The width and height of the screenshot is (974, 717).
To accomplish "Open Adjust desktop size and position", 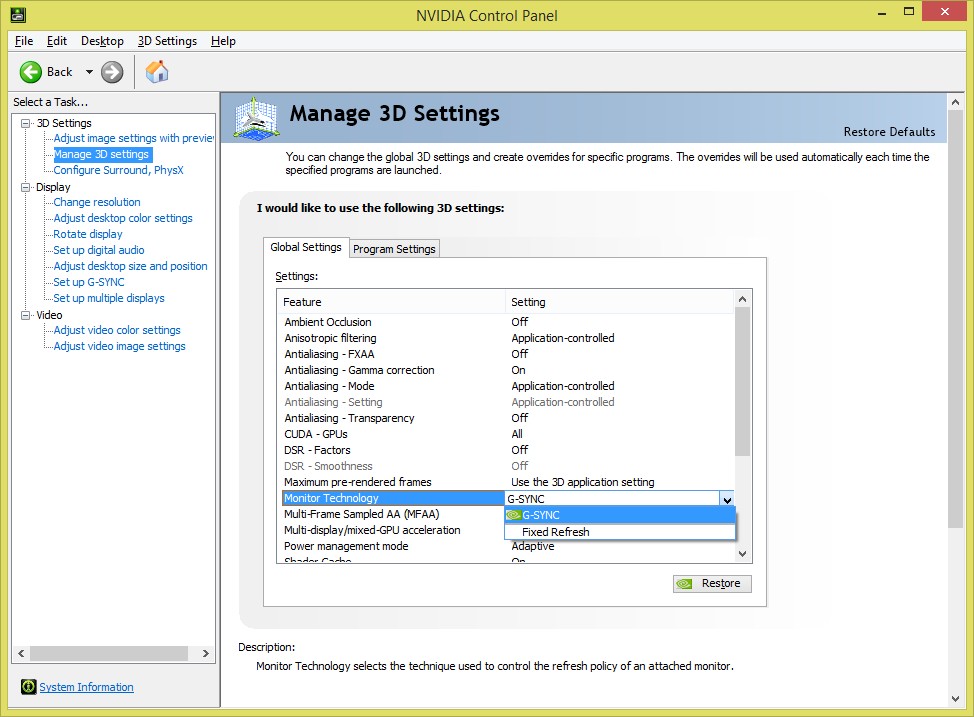I will [x=130, y=266].
